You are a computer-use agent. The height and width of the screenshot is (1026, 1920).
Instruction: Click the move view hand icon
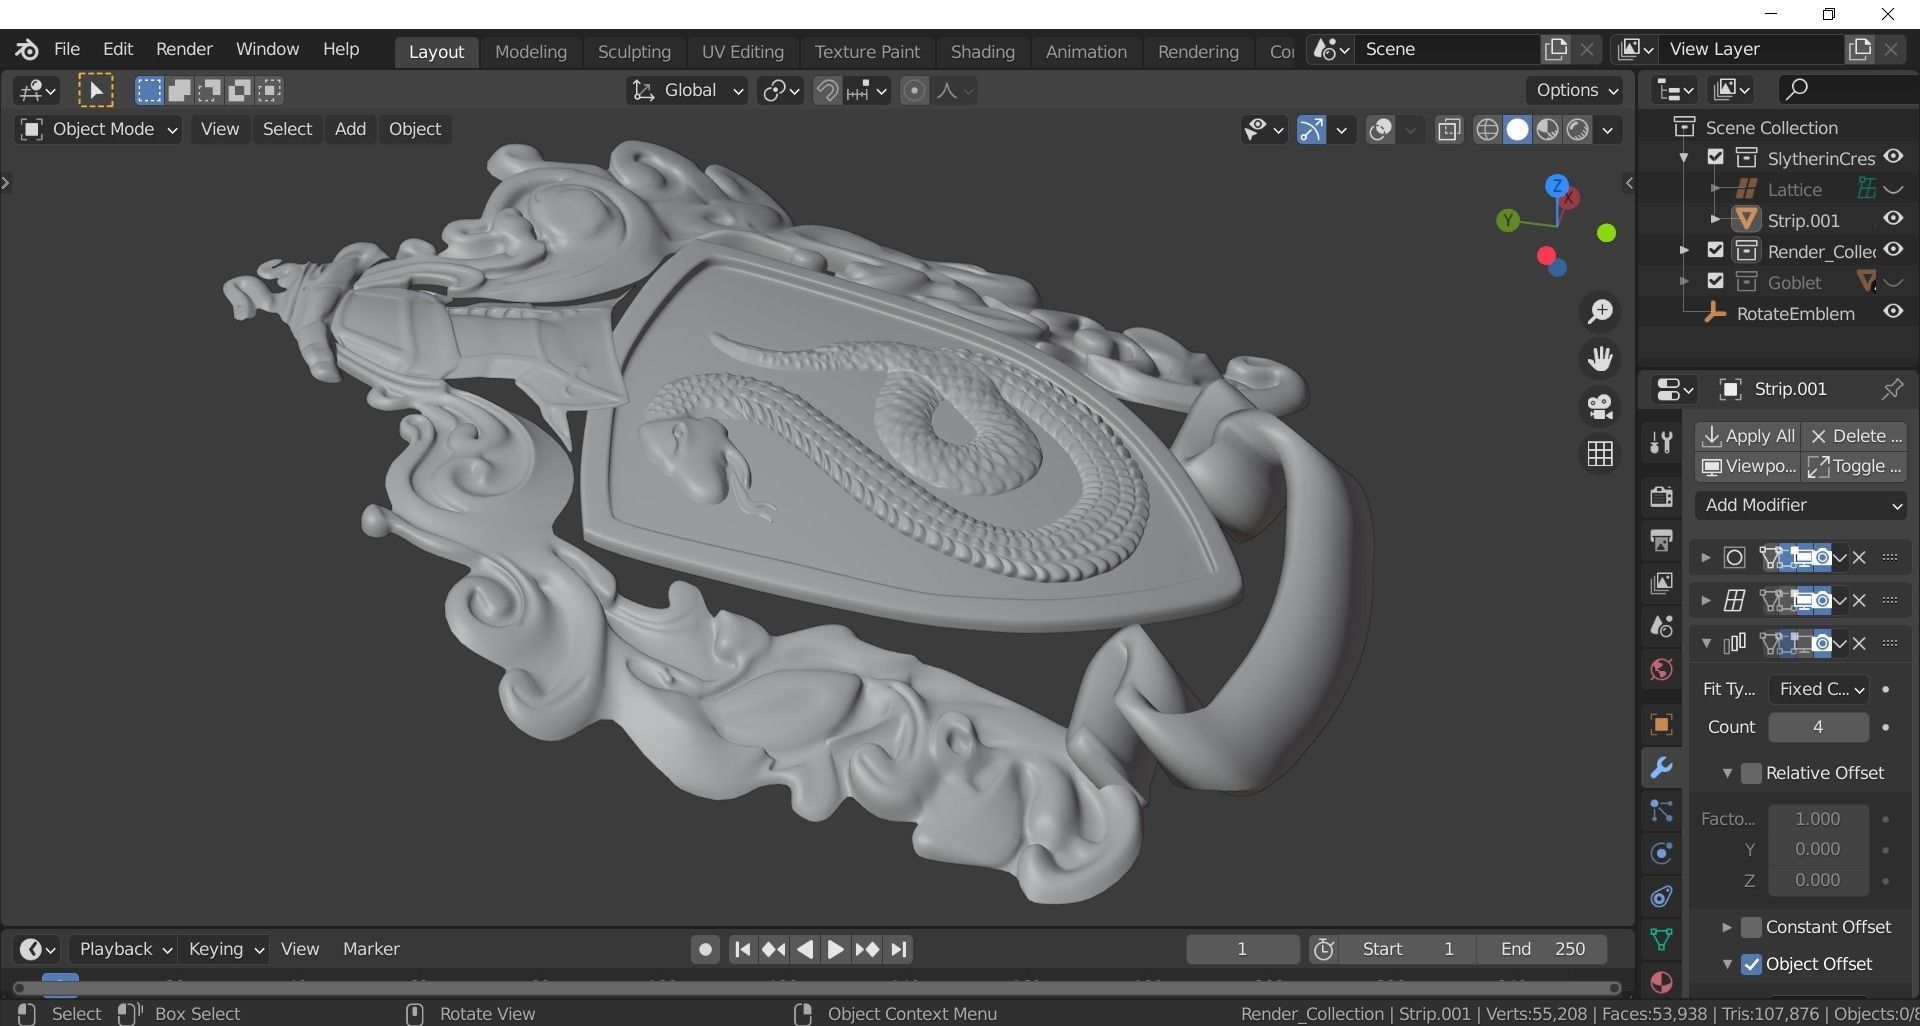(1600, 359)
